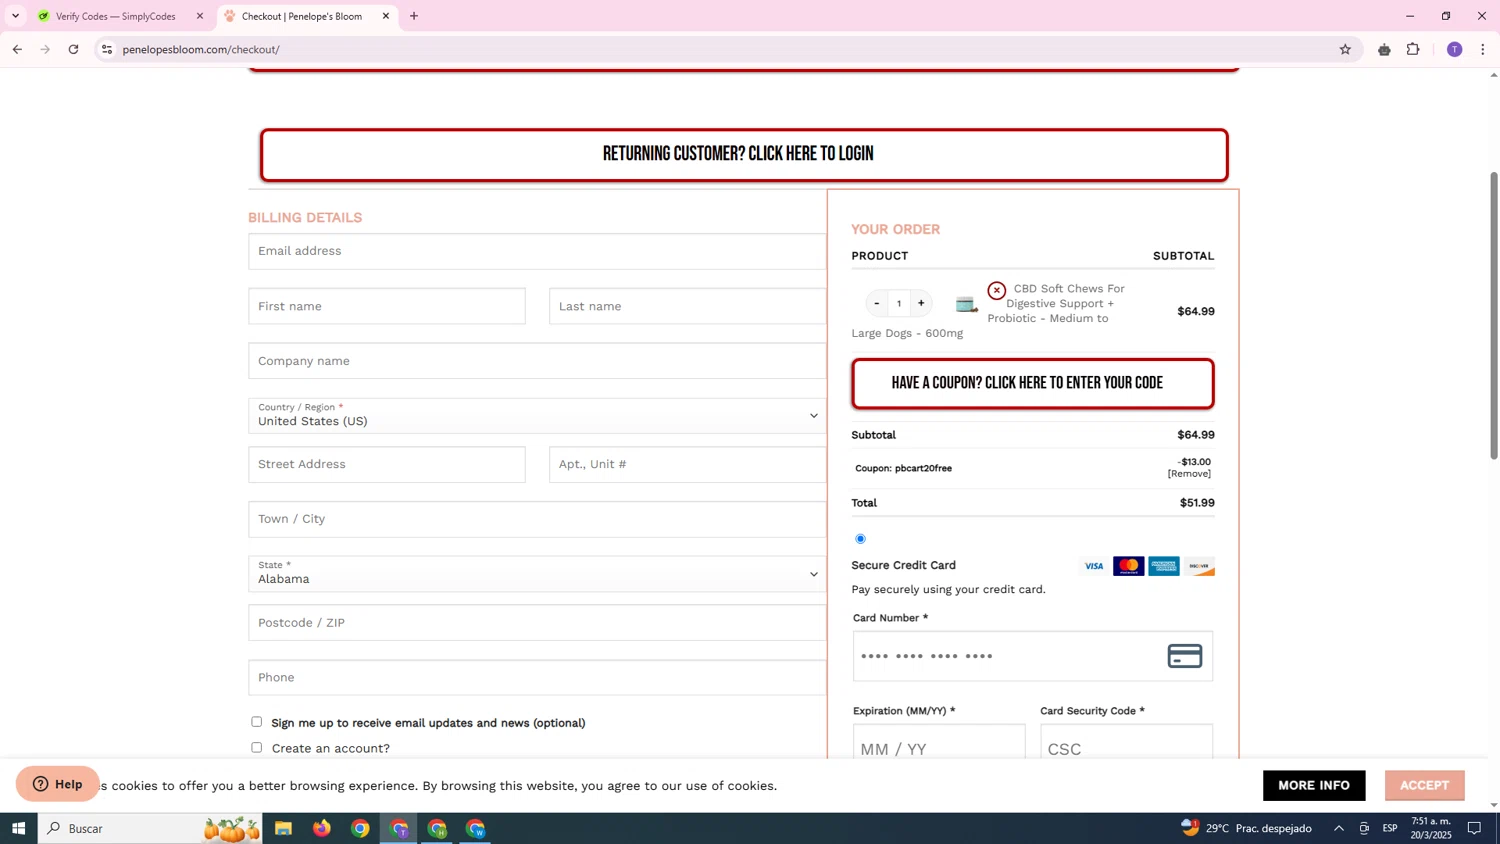
Task: Switch to Chrome with T profile badge
Action: click(399, 828)
